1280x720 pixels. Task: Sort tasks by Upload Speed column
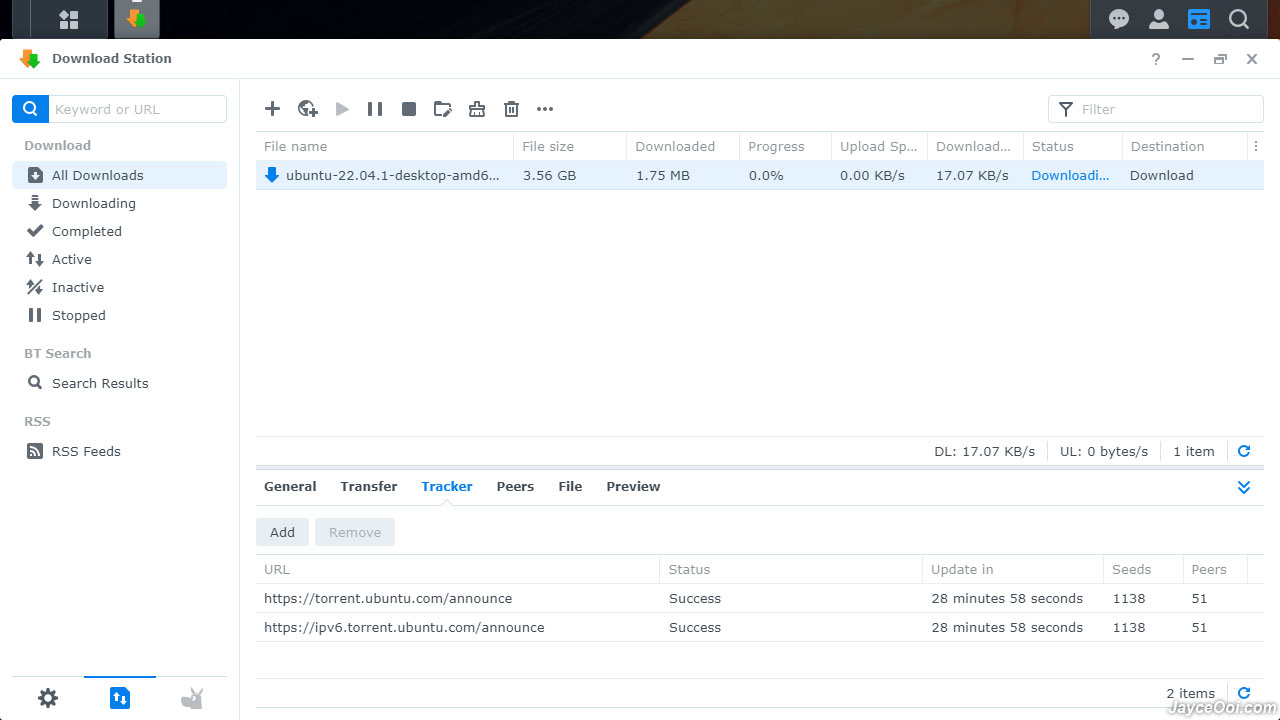point(880,146)
